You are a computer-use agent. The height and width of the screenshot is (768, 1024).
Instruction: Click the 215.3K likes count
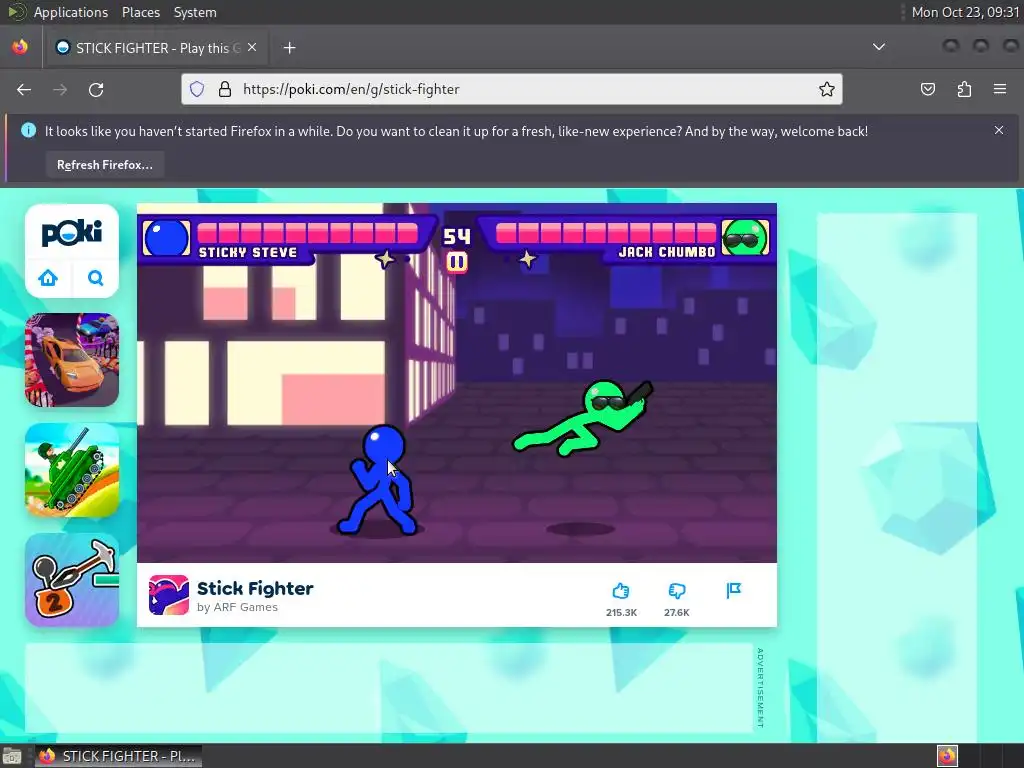[621, 613]
